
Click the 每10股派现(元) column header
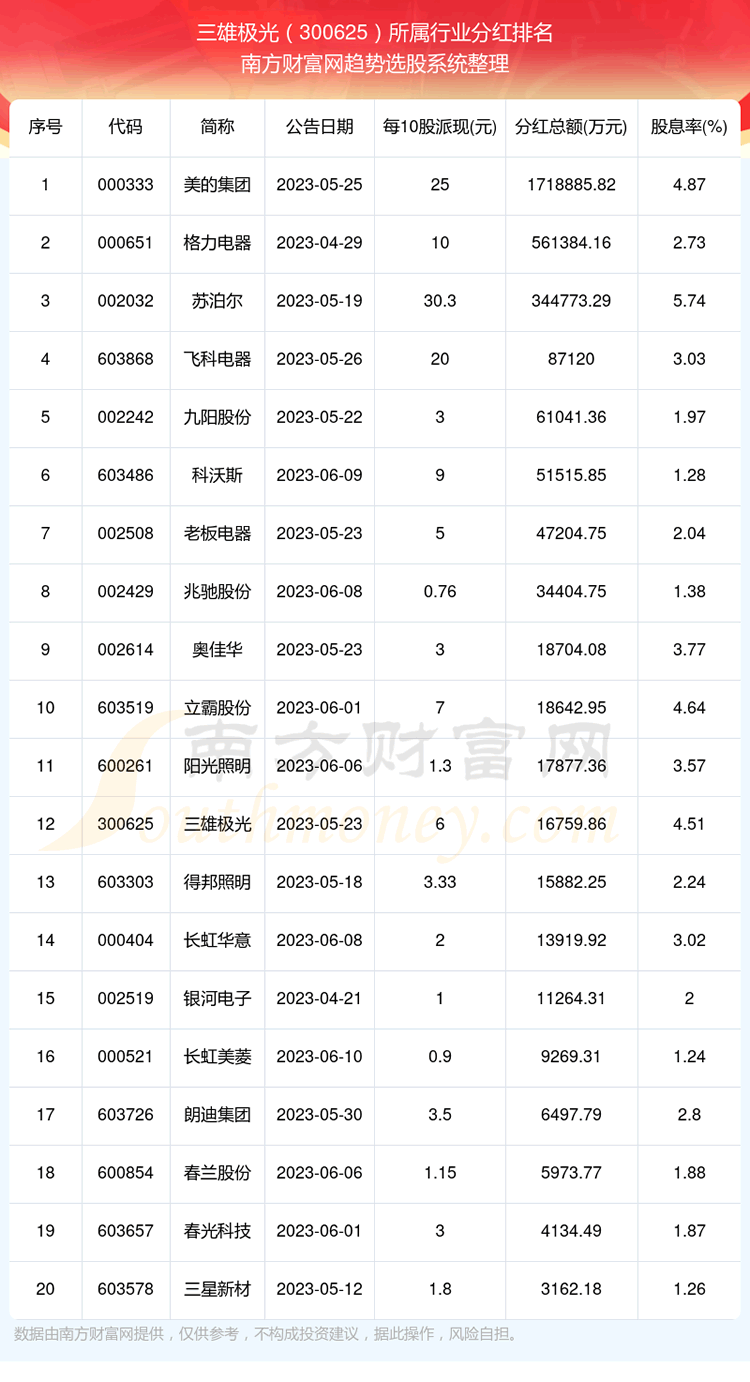(439, 127)
